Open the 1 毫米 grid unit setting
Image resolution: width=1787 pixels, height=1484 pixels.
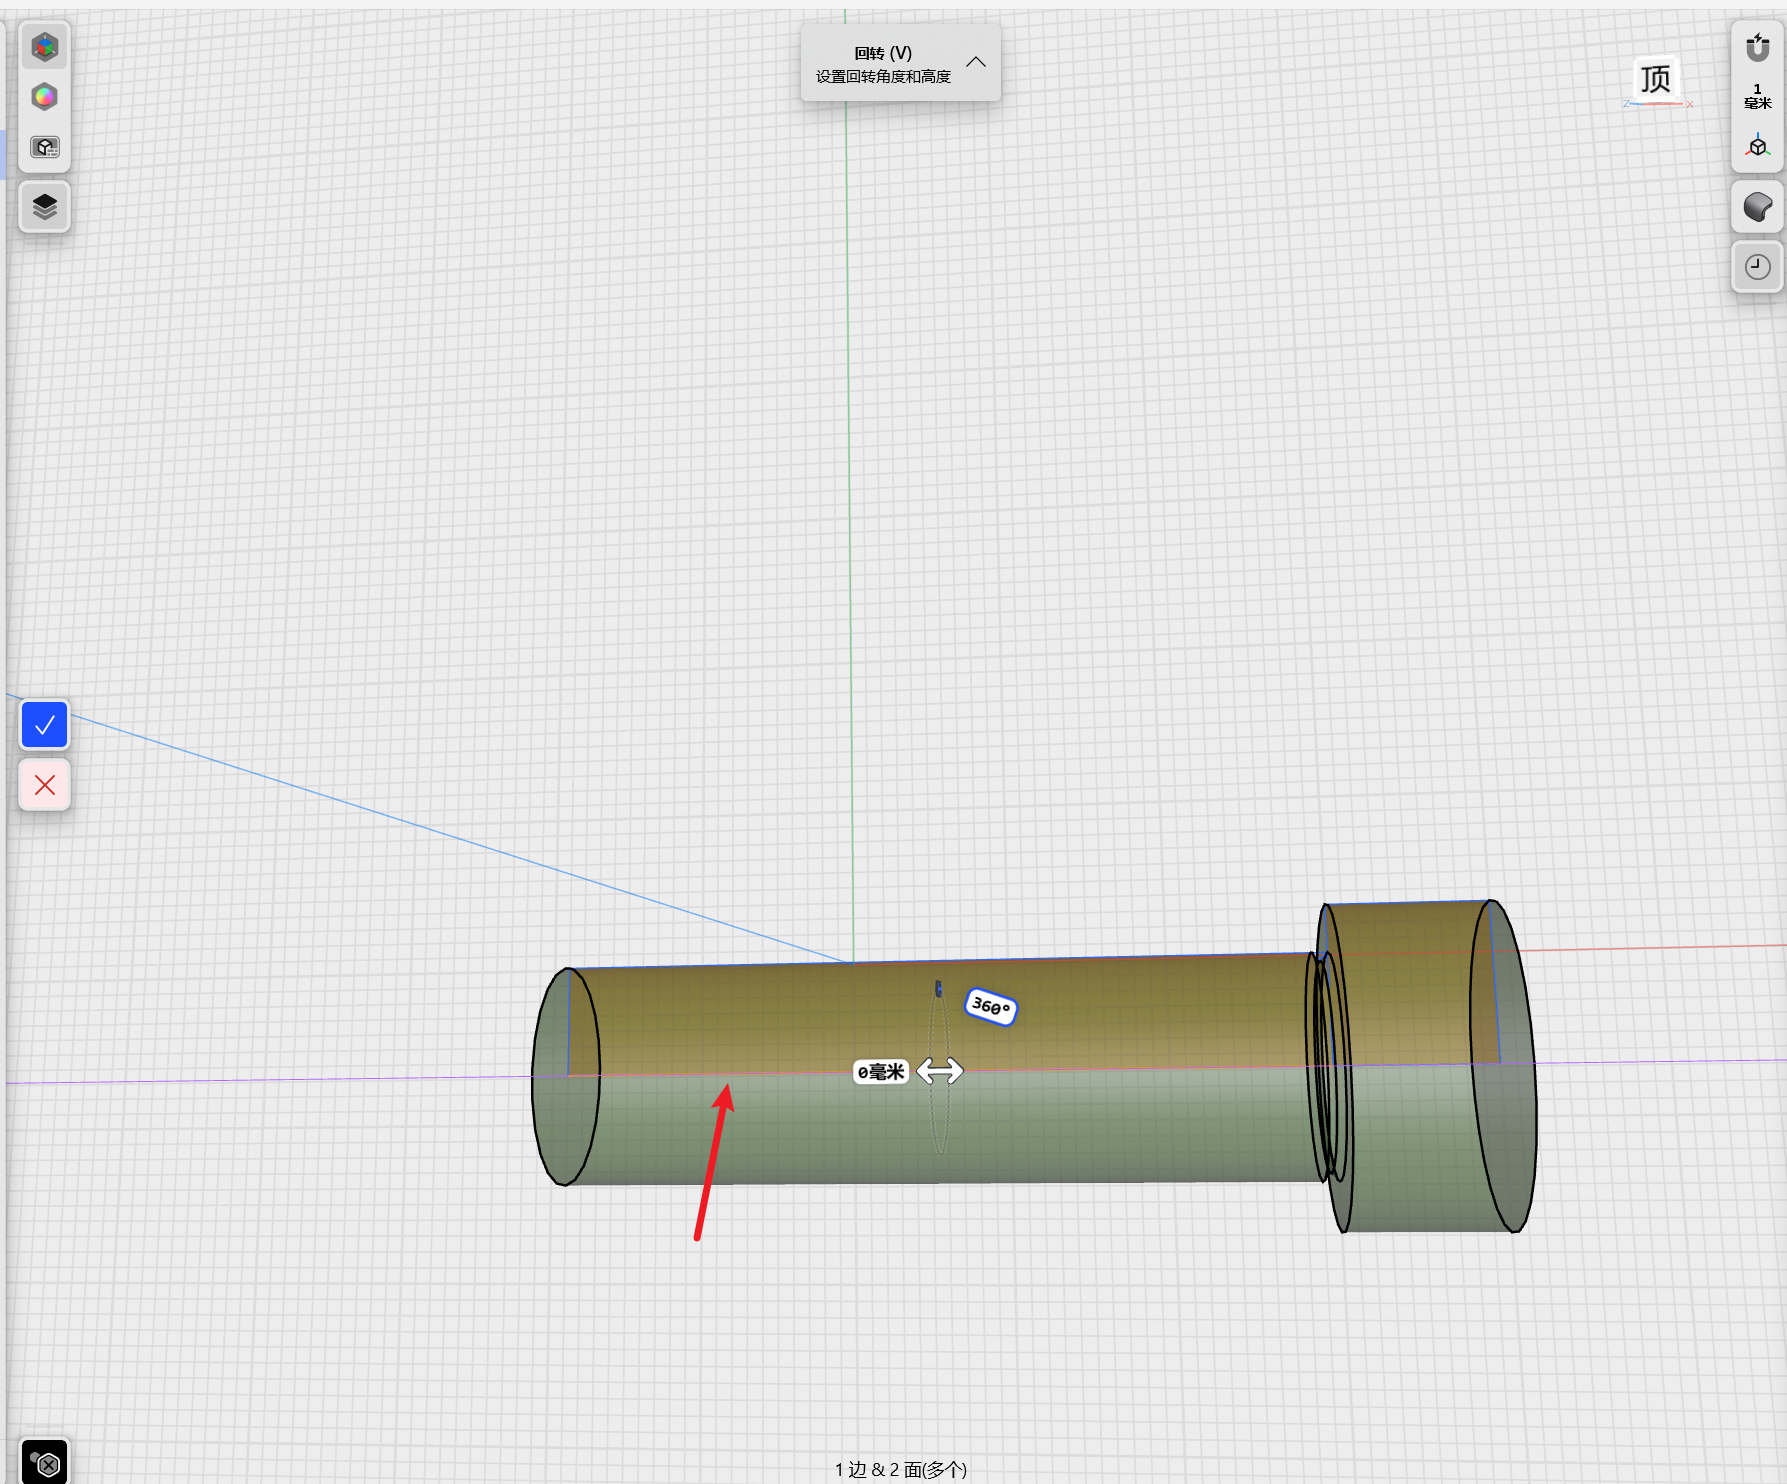point(1757,96)
